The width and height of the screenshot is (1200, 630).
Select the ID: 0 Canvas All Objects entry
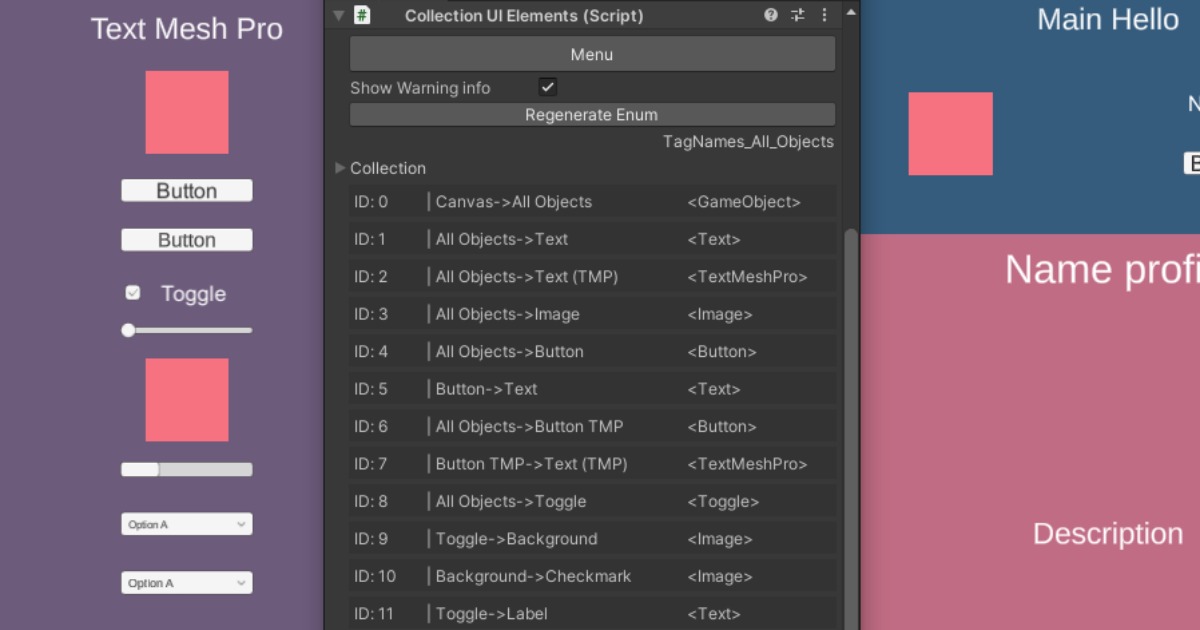coord(592,201)
